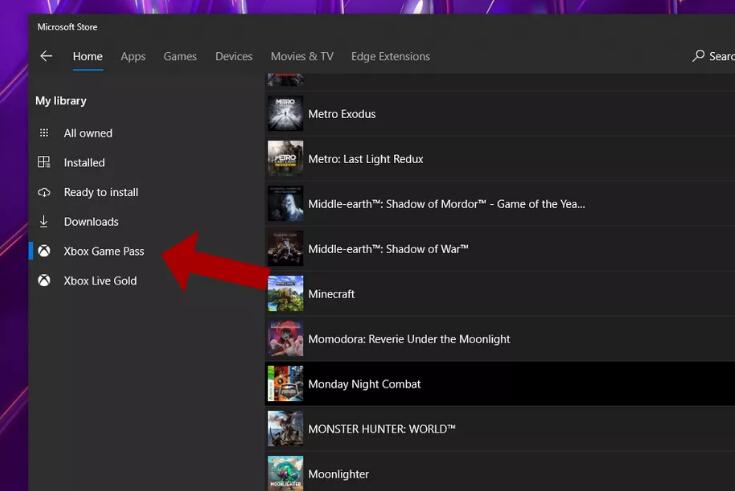Open the Minecraft title text
The width and height of the screenshot is (735, 491).
point(331,294)
